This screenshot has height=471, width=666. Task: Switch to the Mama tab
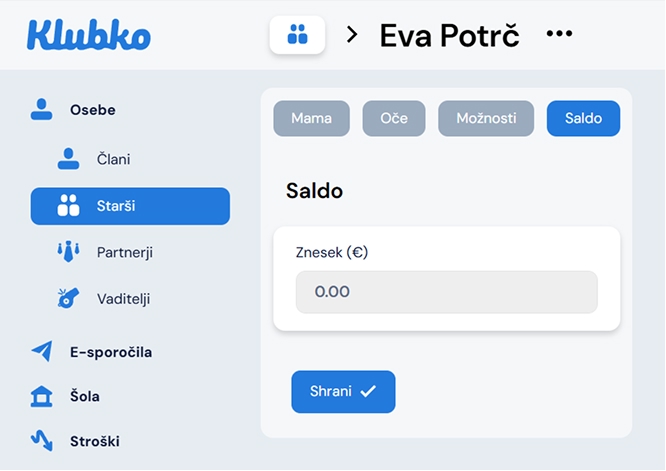[x=311, y=118]
